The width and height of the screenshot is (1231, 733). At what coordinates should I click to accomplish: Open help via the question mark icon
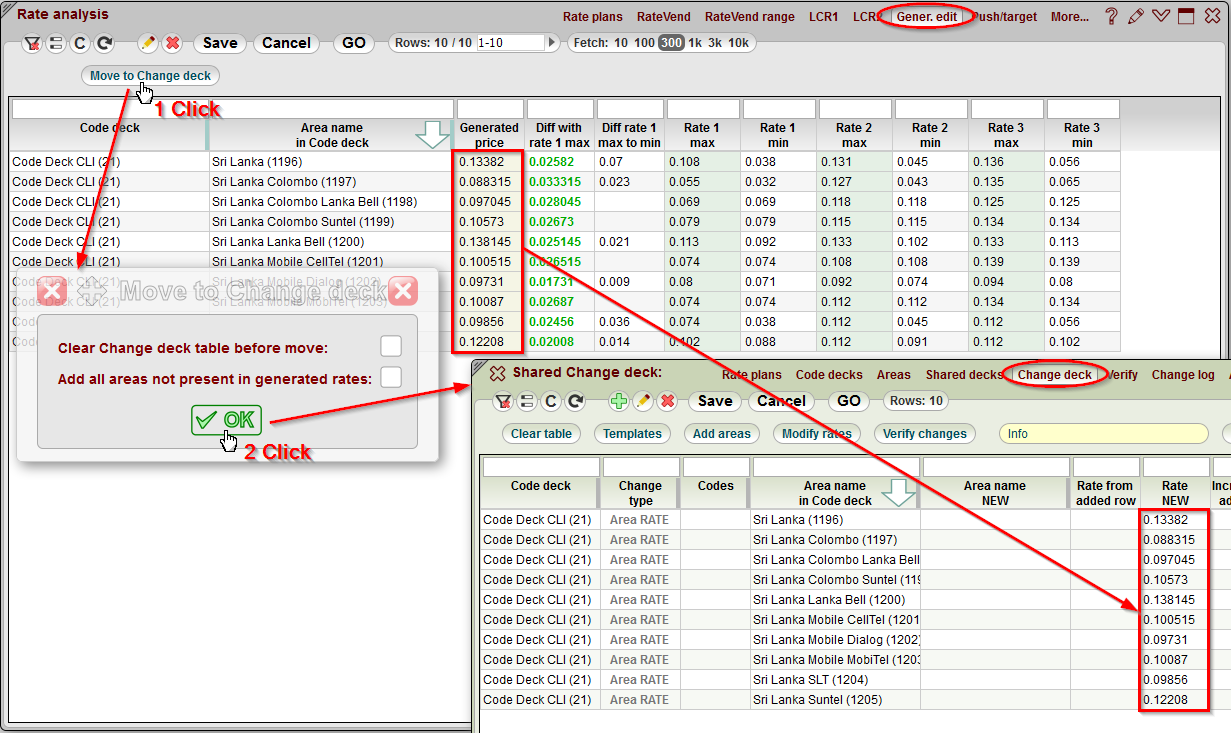1111,16
